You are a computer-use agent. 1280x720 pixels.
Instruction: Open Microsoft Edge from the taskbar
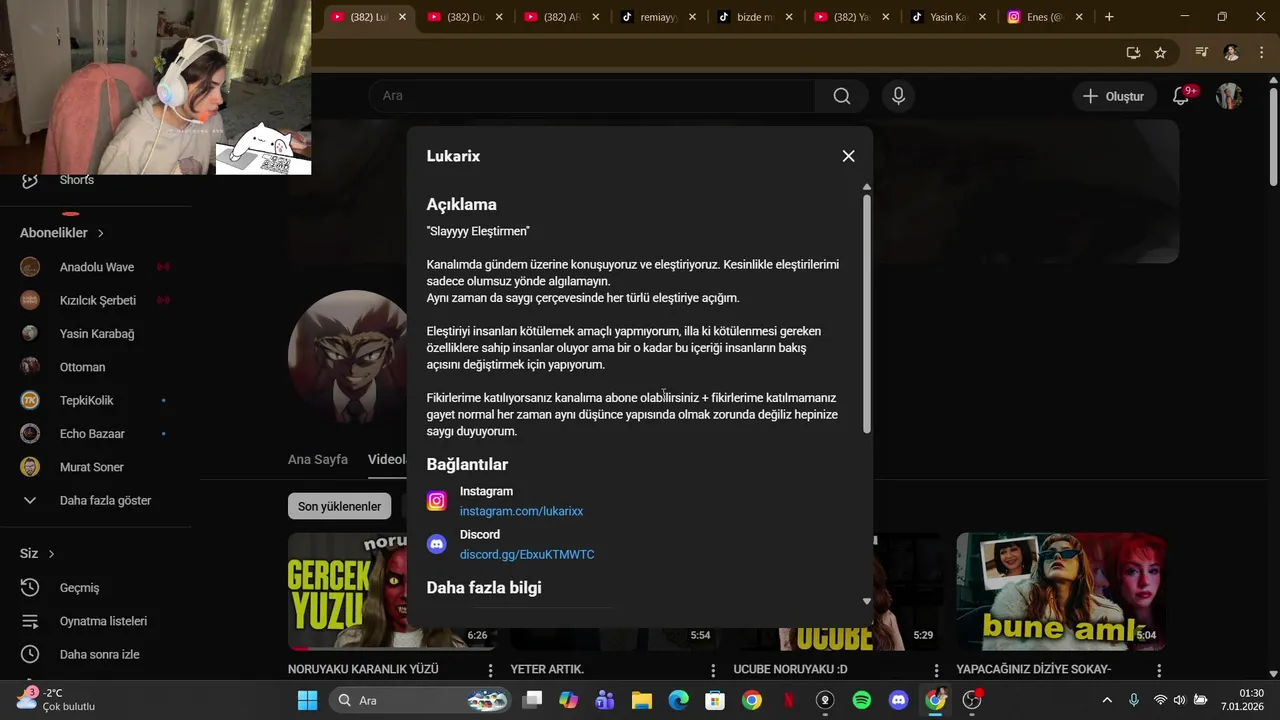(678, 700)
